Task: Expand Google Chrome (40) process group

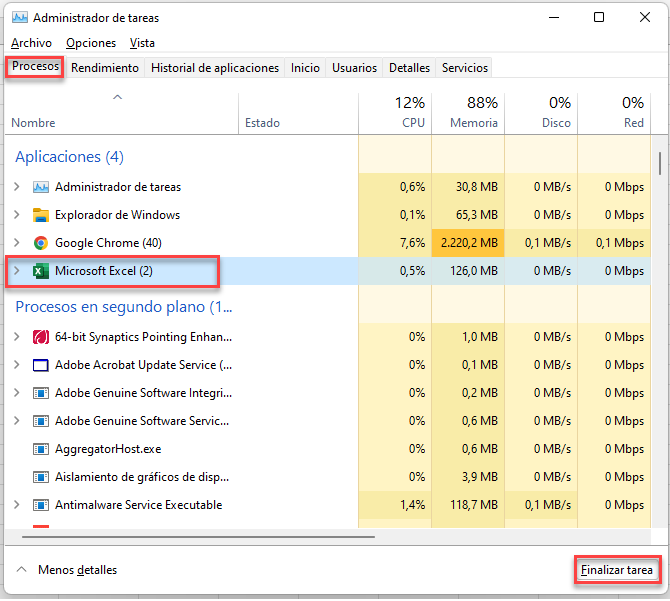Action: click(17, 243)
